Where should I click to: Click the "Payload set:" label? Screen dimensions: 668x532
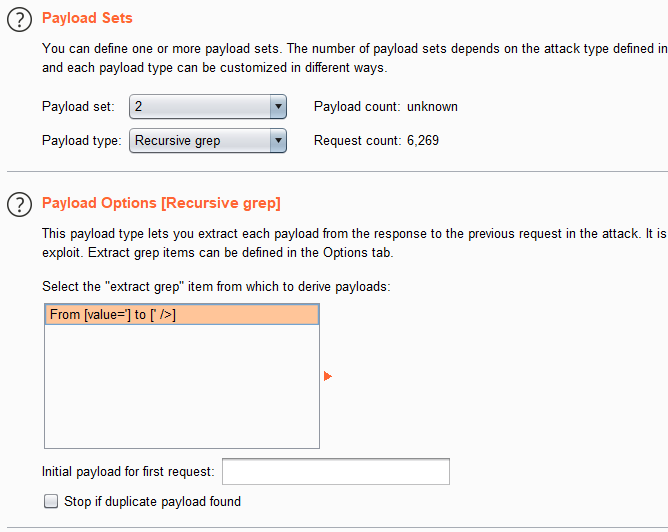coord(78,107)
